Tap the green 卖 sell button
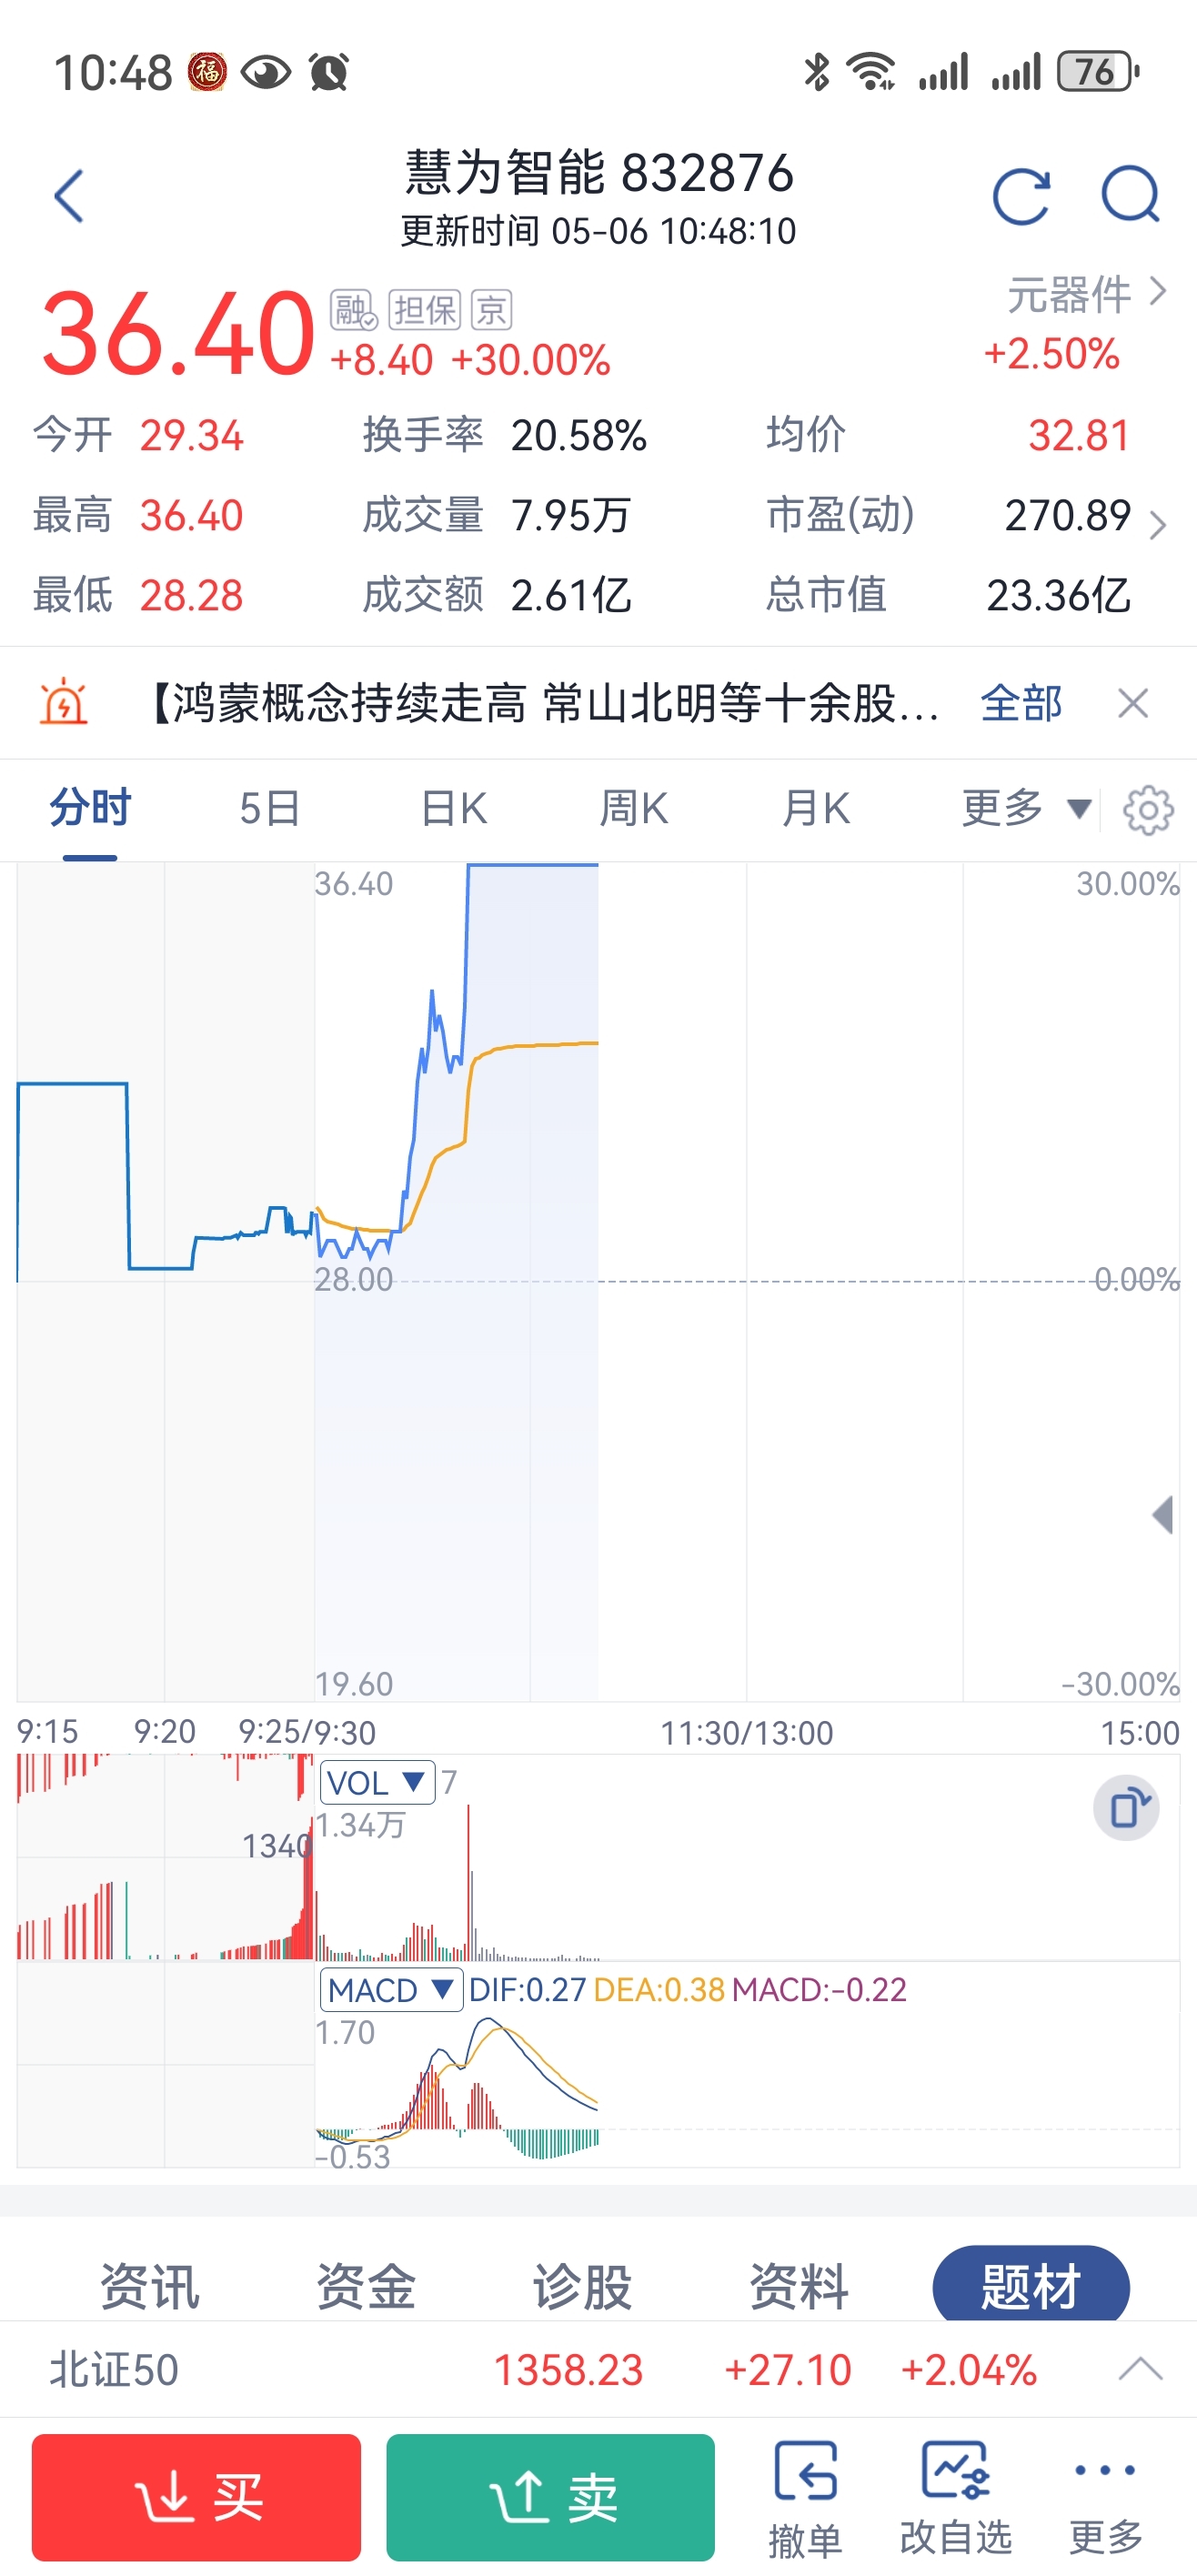 click(x=551, y=2497)
